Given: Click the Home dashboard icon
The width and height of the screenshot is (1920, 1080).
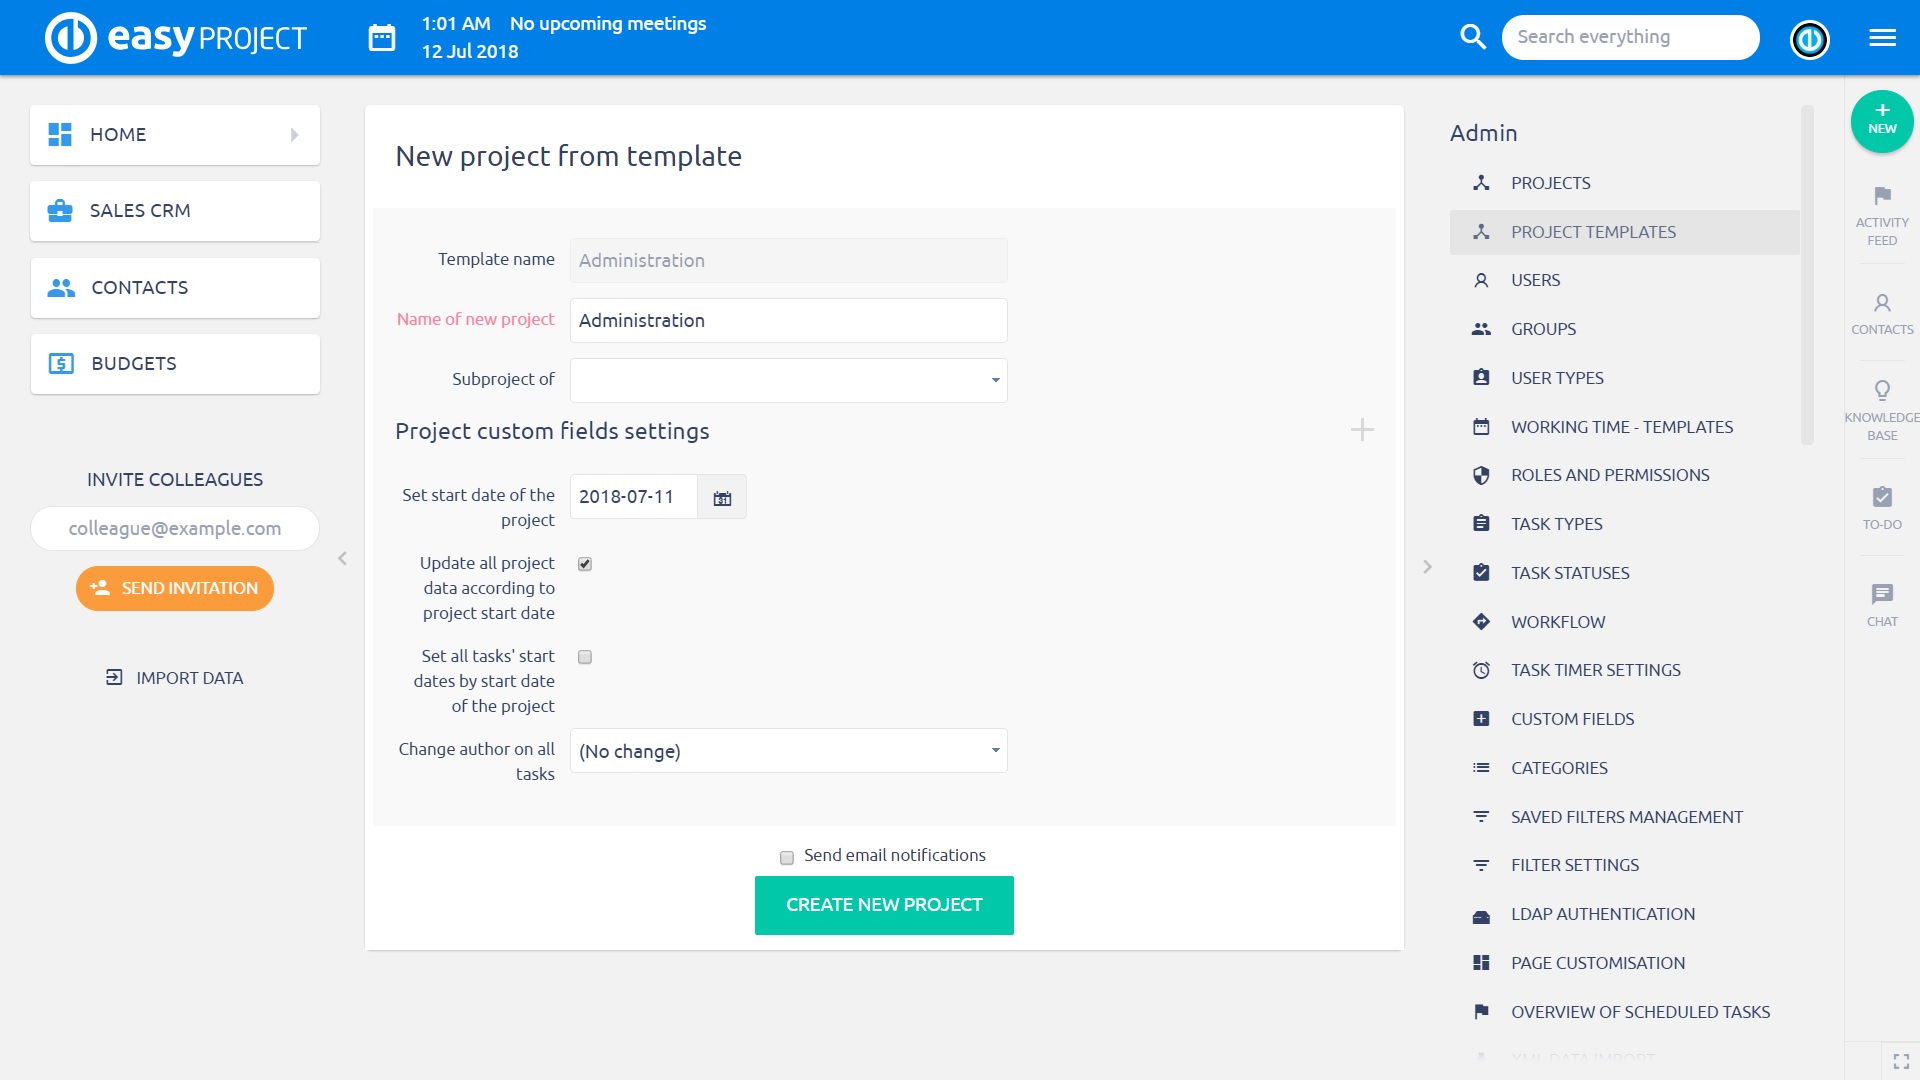Looking at the screenshot, I should coord(60,134).
